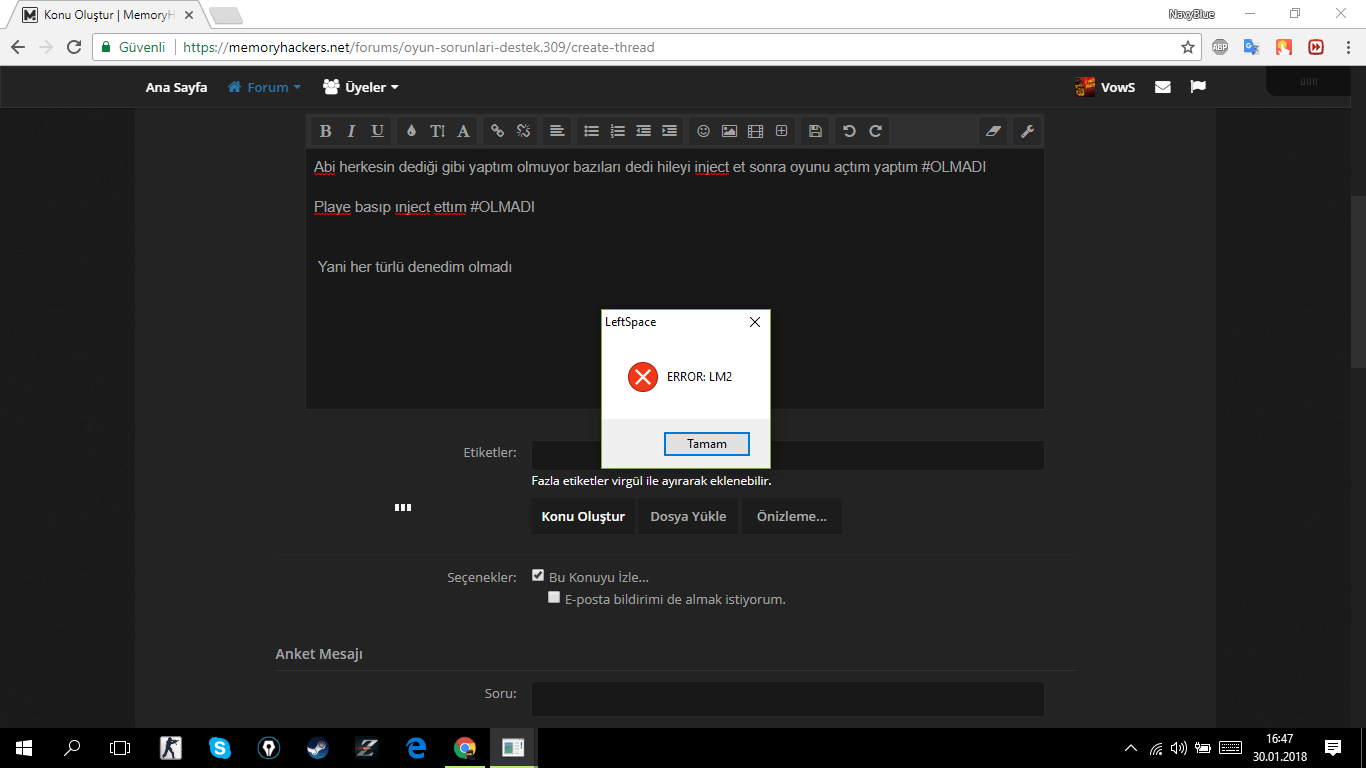The height and width of the screenshot is (768, 1366).
Task: Open Chrome's three-dot menu
Action: click(1347, 47)
